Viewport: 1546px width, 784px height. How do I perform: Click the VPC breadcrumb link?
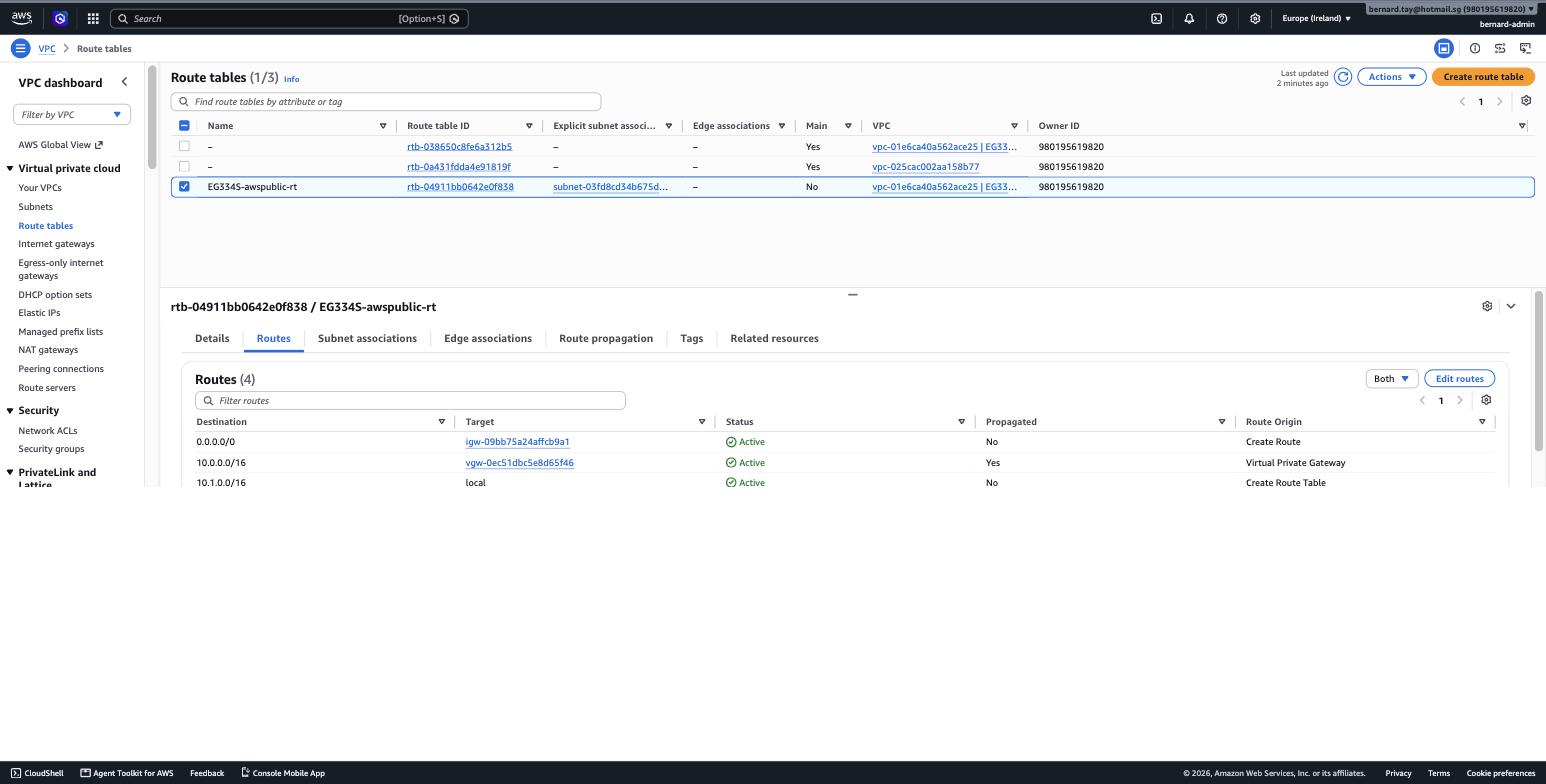click(47, 48)
